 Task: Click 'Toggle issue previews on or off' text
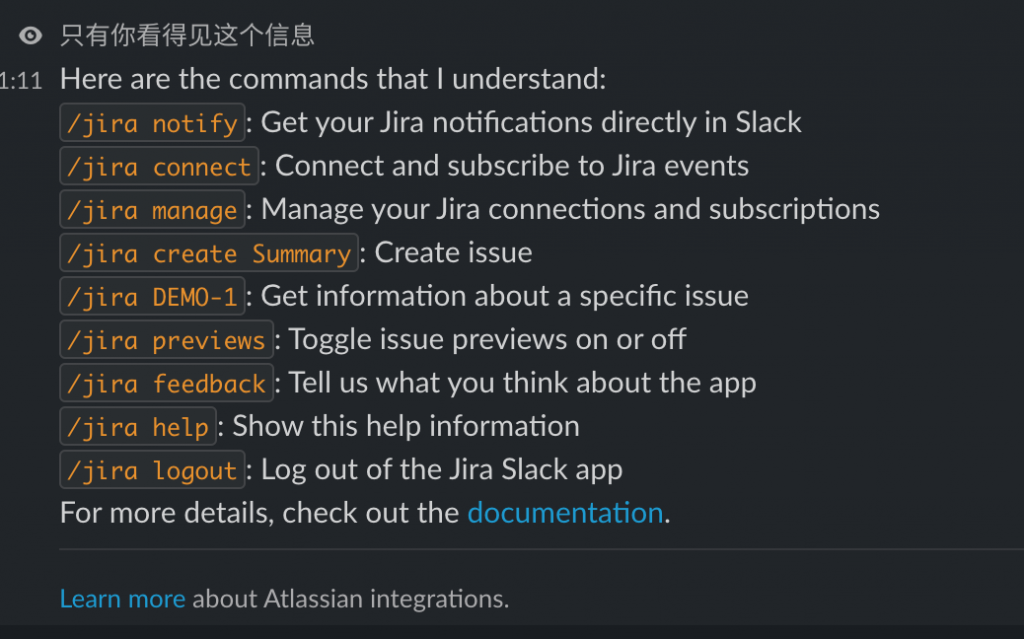[487, 340]
